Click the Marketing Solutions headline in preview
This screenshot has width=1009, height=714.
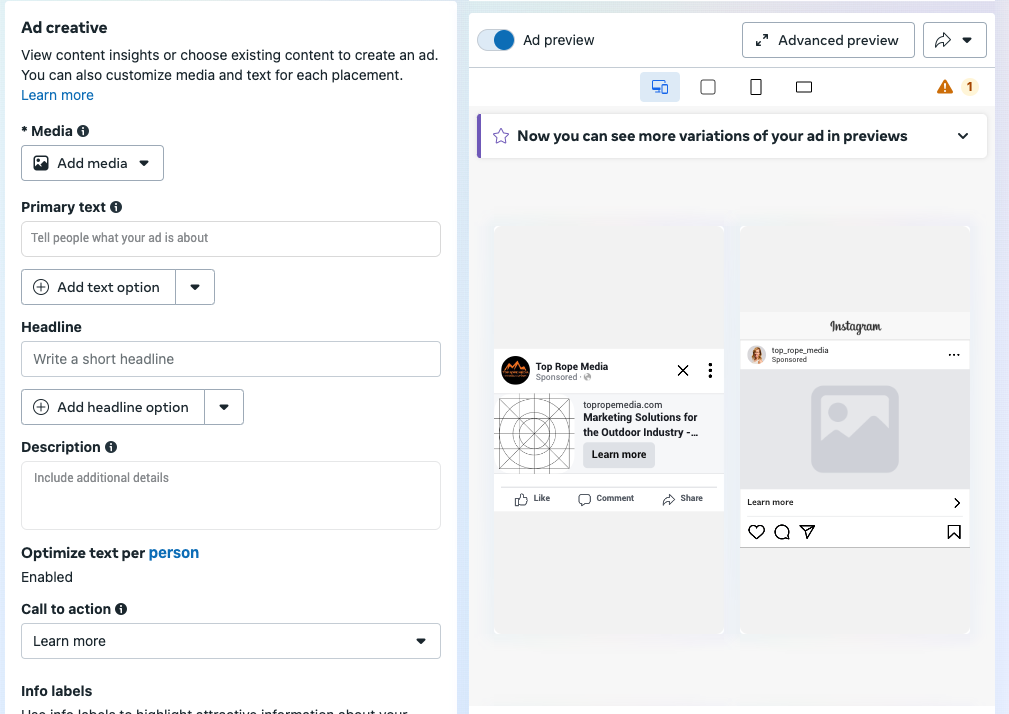(640, 425)
